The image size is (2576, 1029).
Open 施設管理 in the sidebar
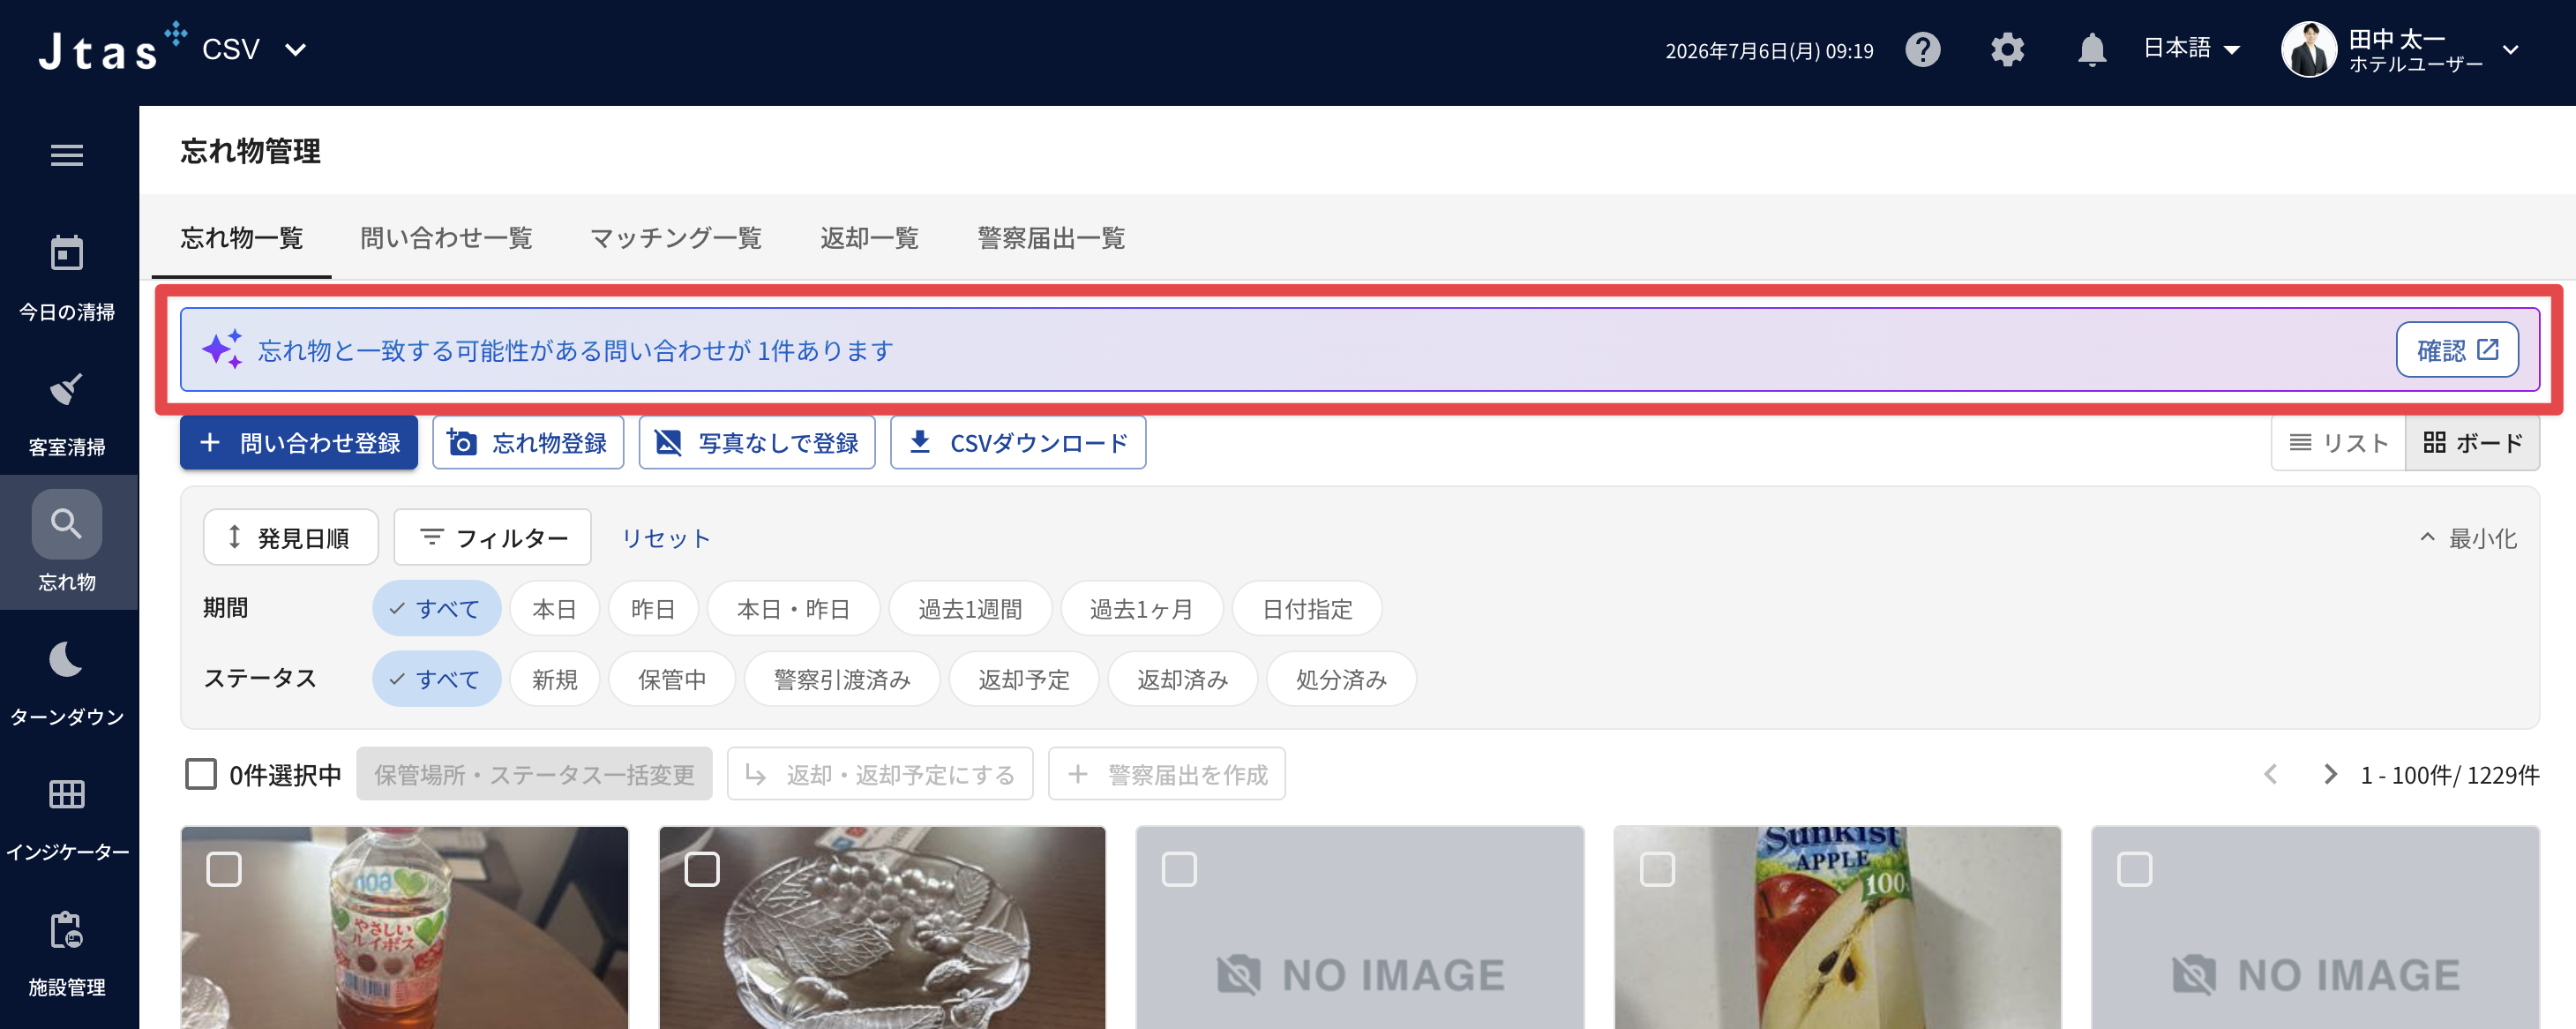[x=67, y=952]
